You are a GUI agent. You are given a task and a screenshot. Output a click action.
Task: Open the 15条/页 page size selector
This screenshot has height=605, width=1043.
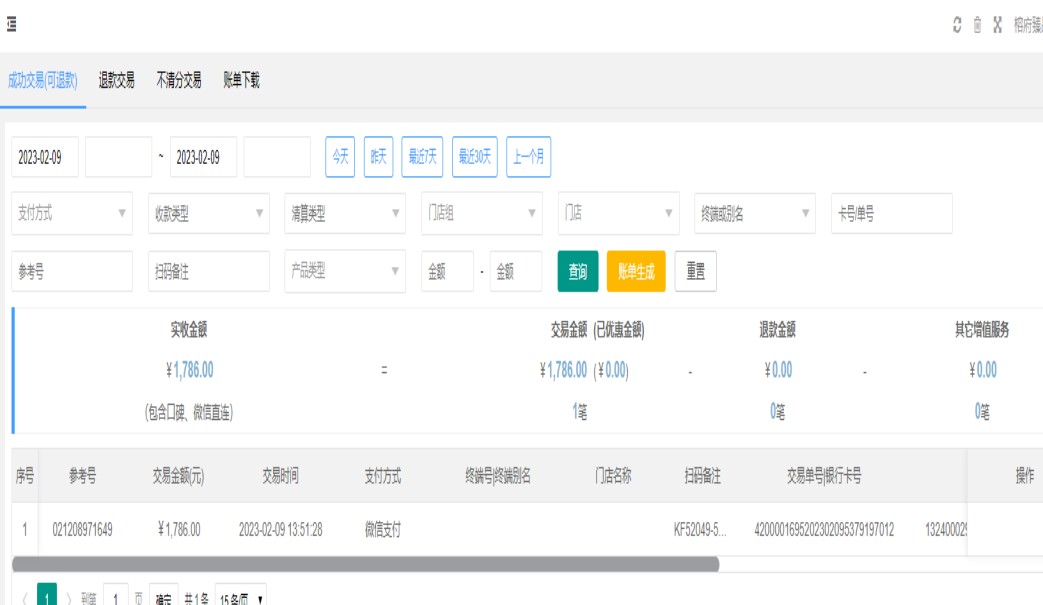point(241,598)
